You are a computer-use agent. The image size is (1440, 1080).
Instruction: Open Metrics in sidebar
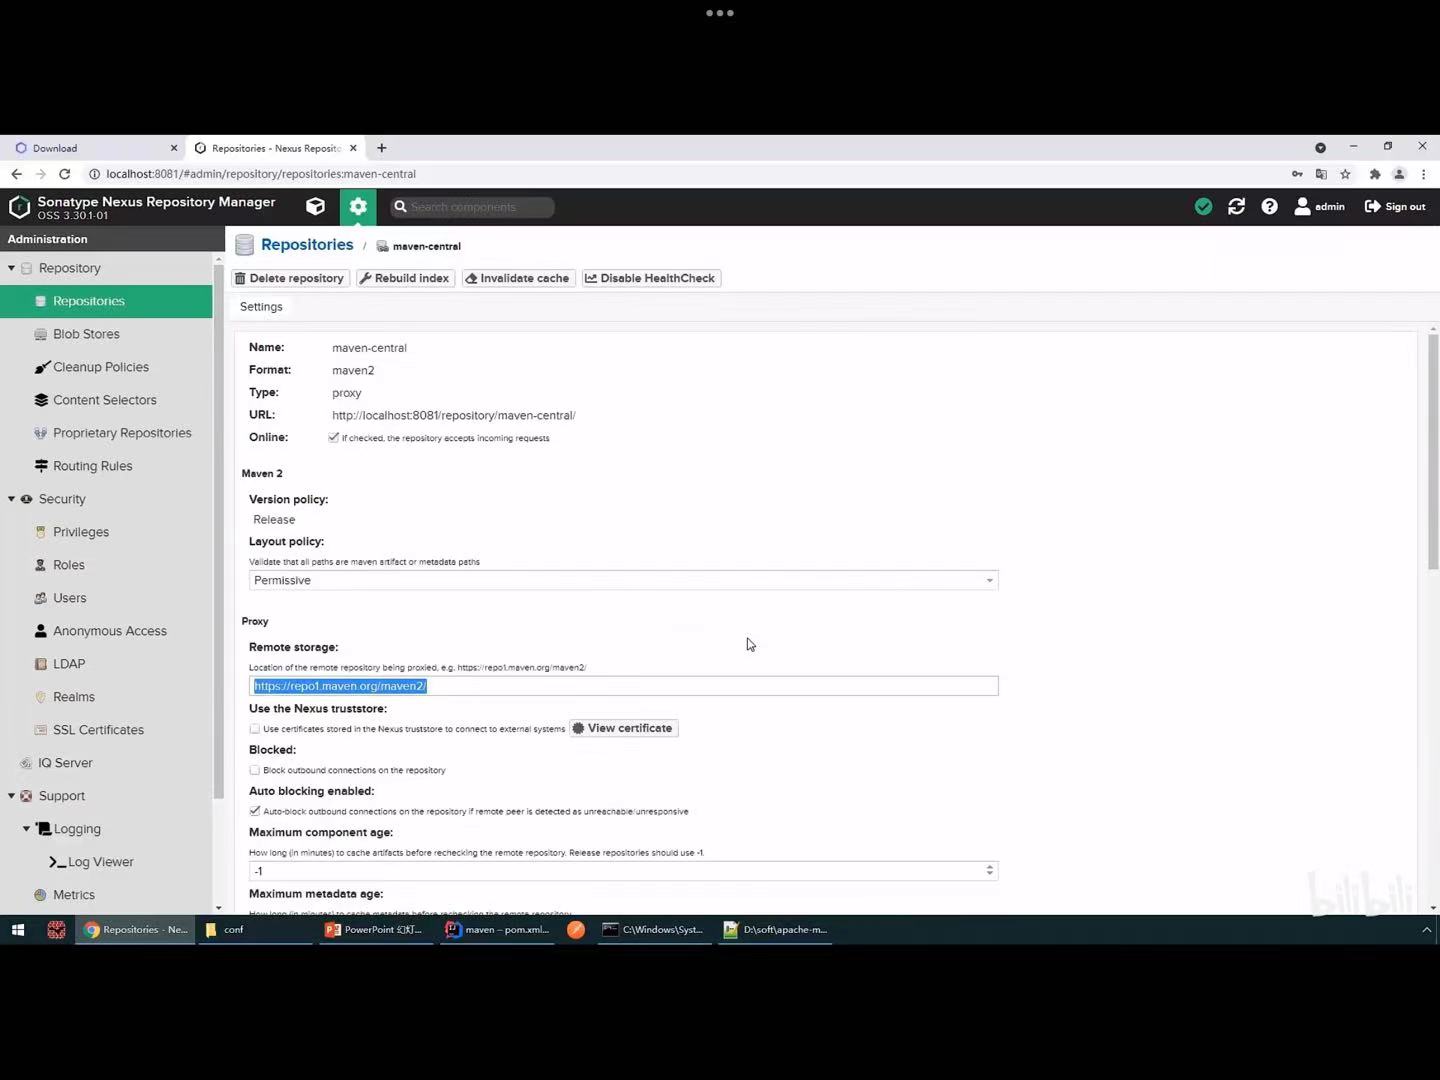coord(73,895)
